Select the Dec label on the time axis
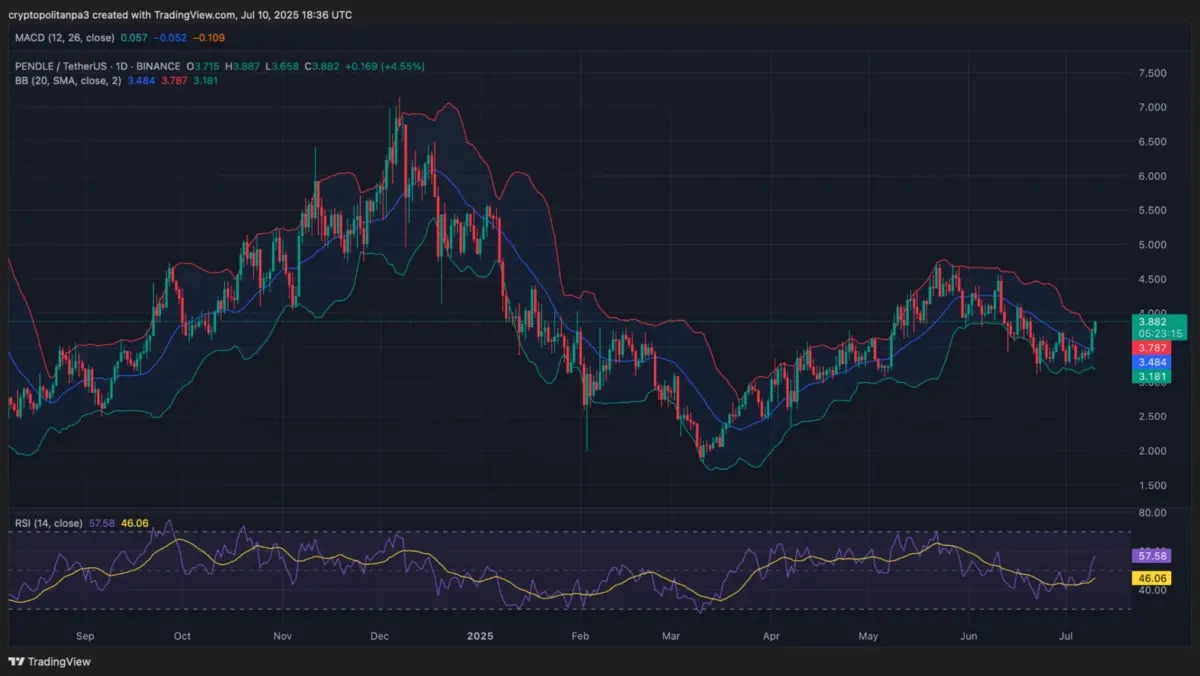 [379, 635]
